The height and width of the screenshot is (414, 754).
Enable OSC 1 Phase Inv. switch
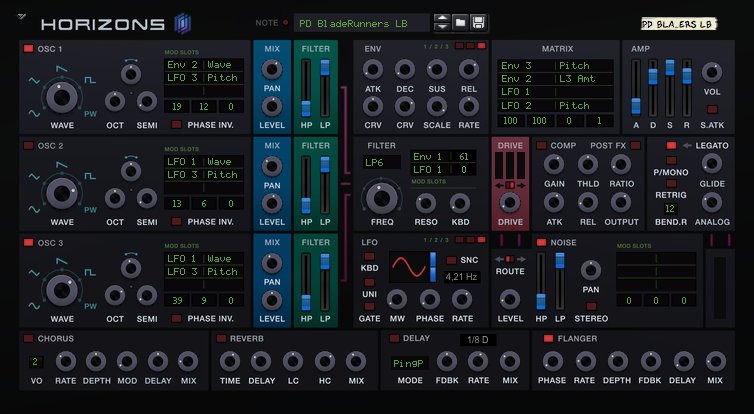[x=176, y=125]
